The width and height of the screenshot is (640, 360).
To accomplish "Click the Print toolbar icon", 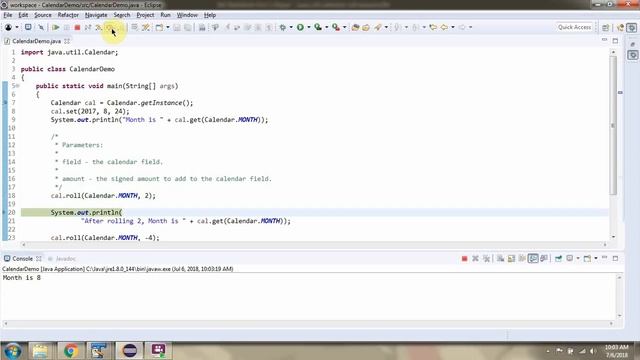I will click(x=202, y=27).
